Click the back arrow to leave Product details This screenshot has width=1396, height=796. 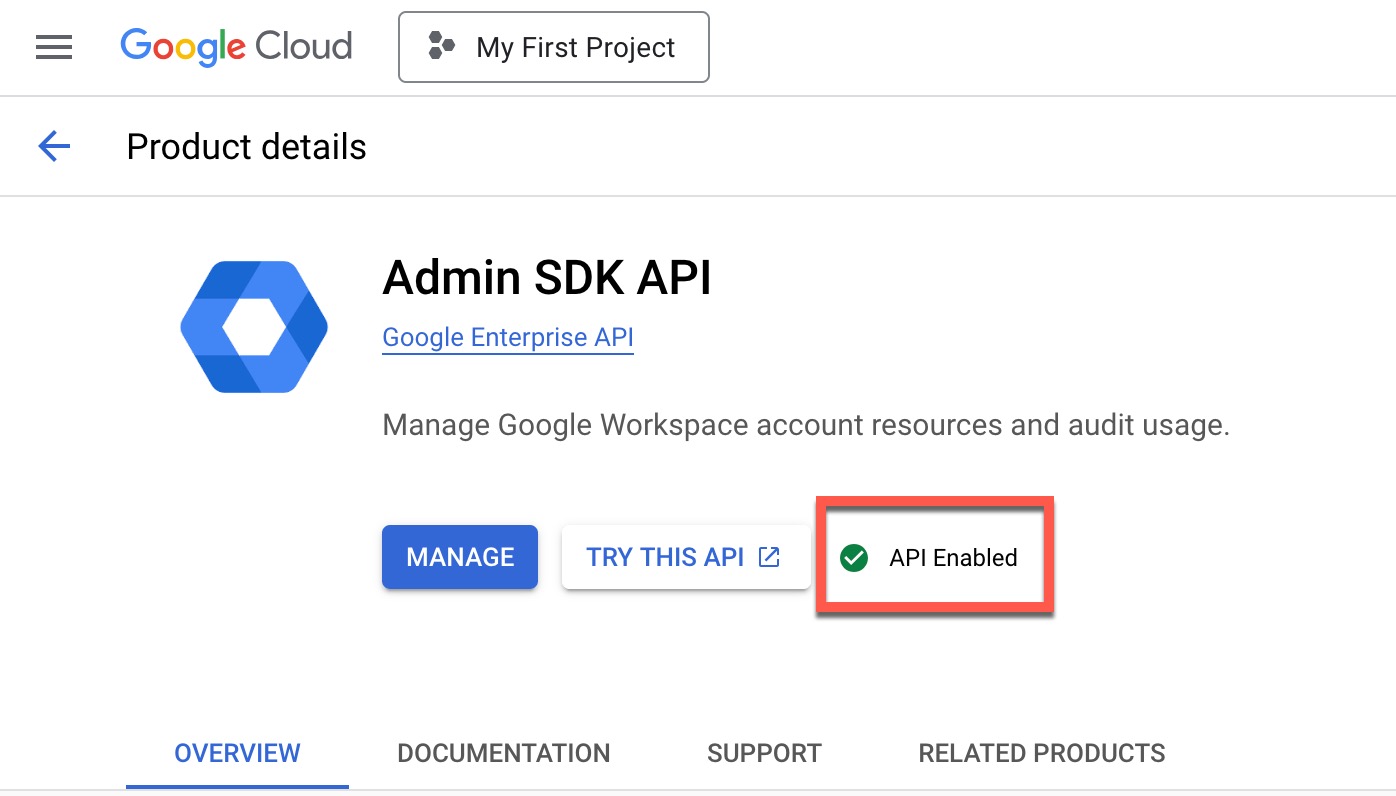pyautogui.click(x=53, y=146)
